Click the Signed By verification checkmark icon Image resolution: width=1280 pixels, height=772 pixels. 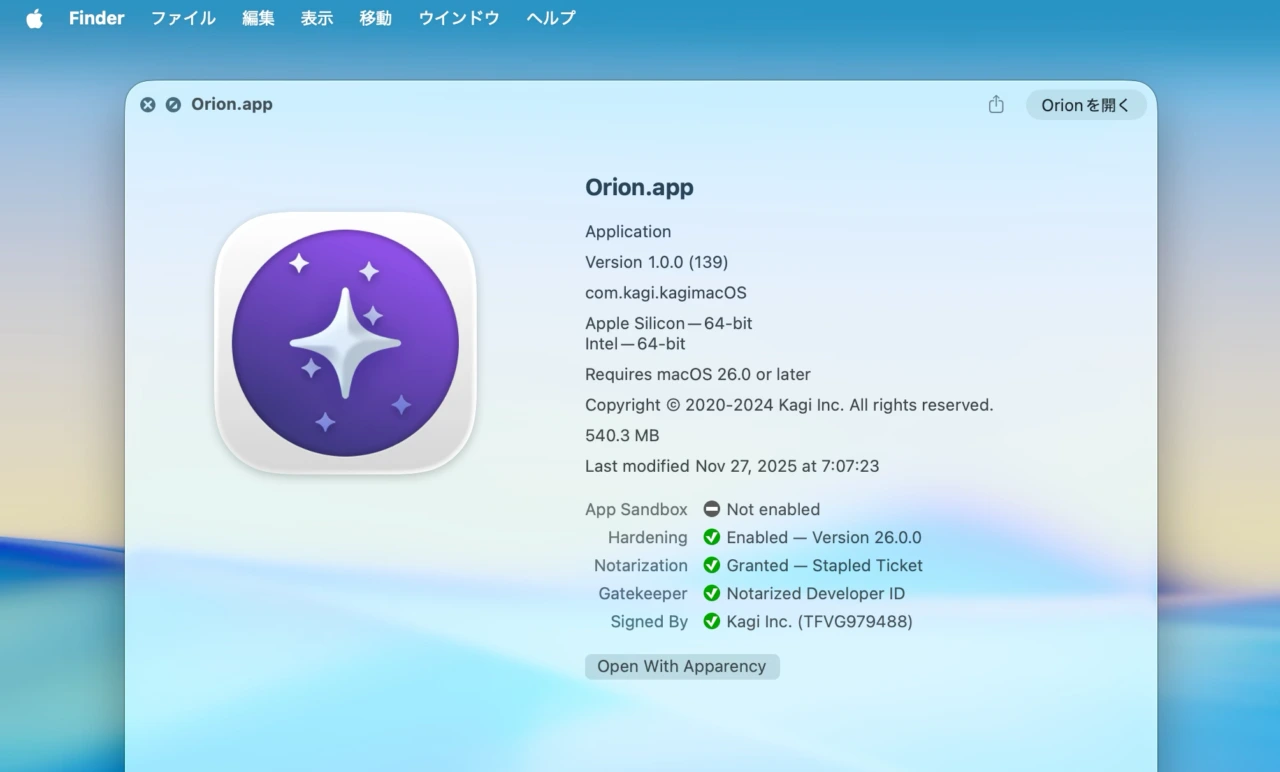pos(712,621)
